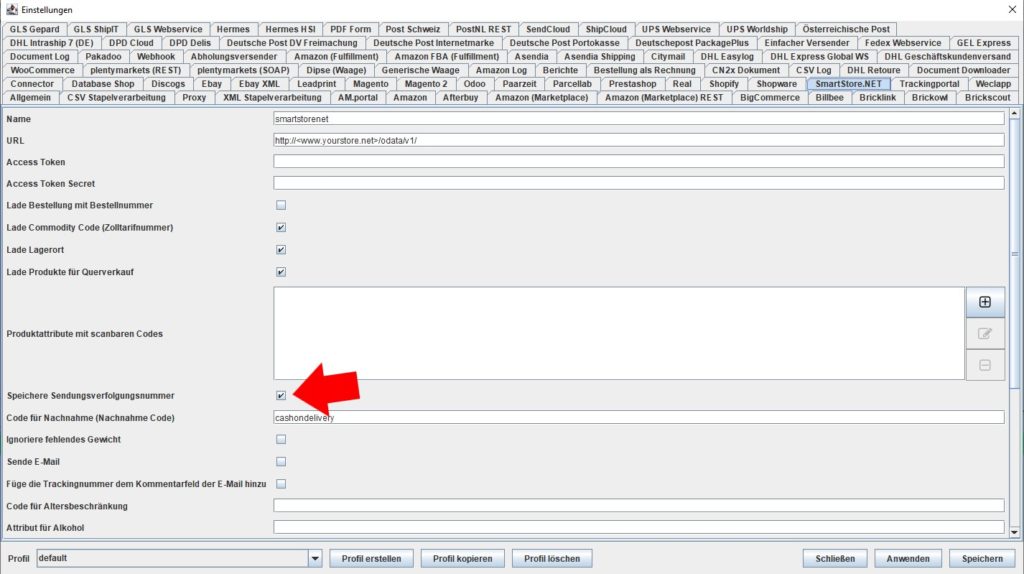Open the Trackingportal tab
This screenshot has height=574, width=1024.
[929, 84]
